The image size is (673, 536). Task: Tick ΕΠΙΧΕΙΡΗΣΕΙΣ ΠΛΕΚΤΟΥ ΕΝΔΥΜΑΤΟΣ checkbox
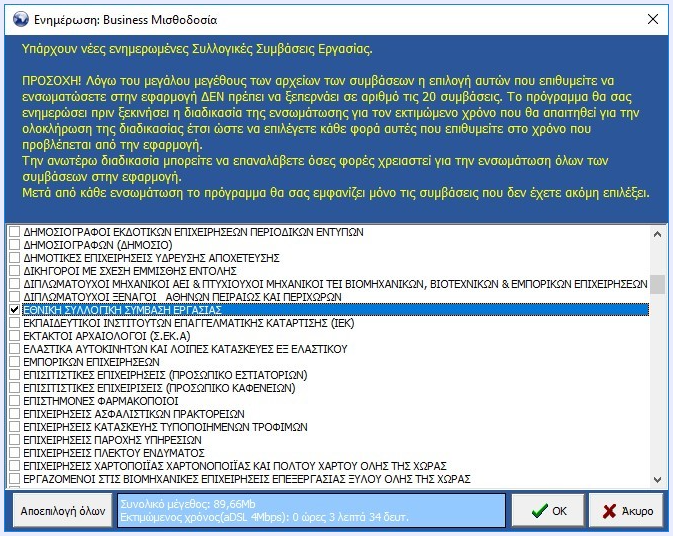pos(14,453)
